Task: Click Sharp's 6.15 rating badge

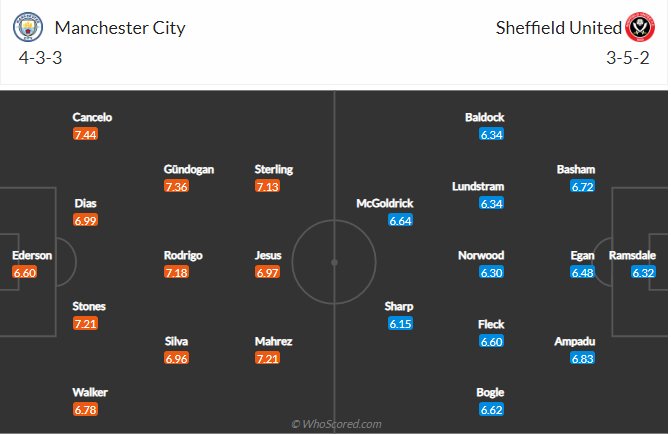Action: point(400,323)
